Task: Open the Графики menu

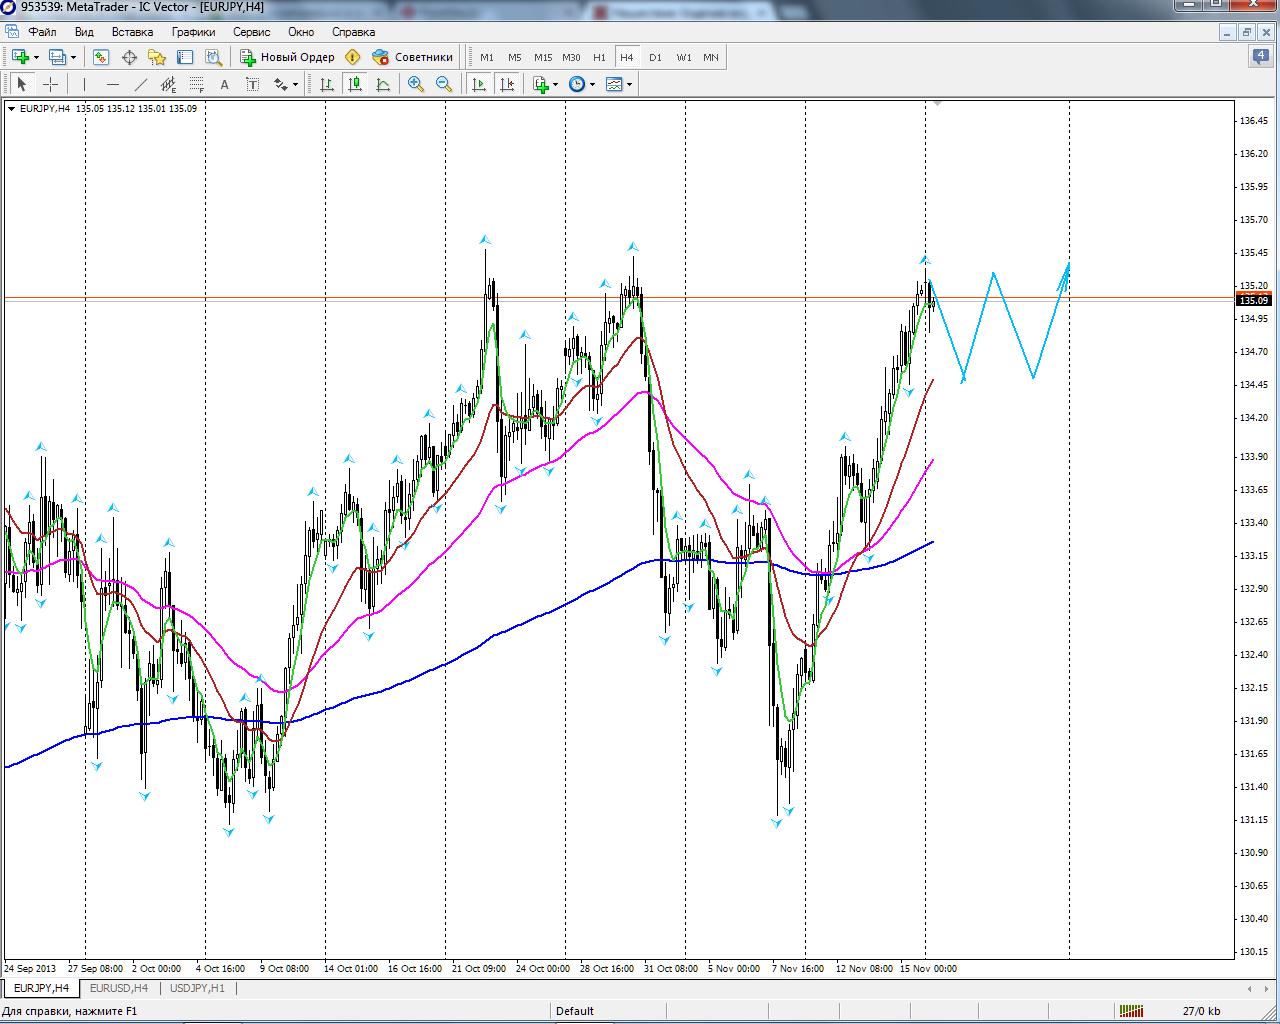Action: [x=193, y=32]
